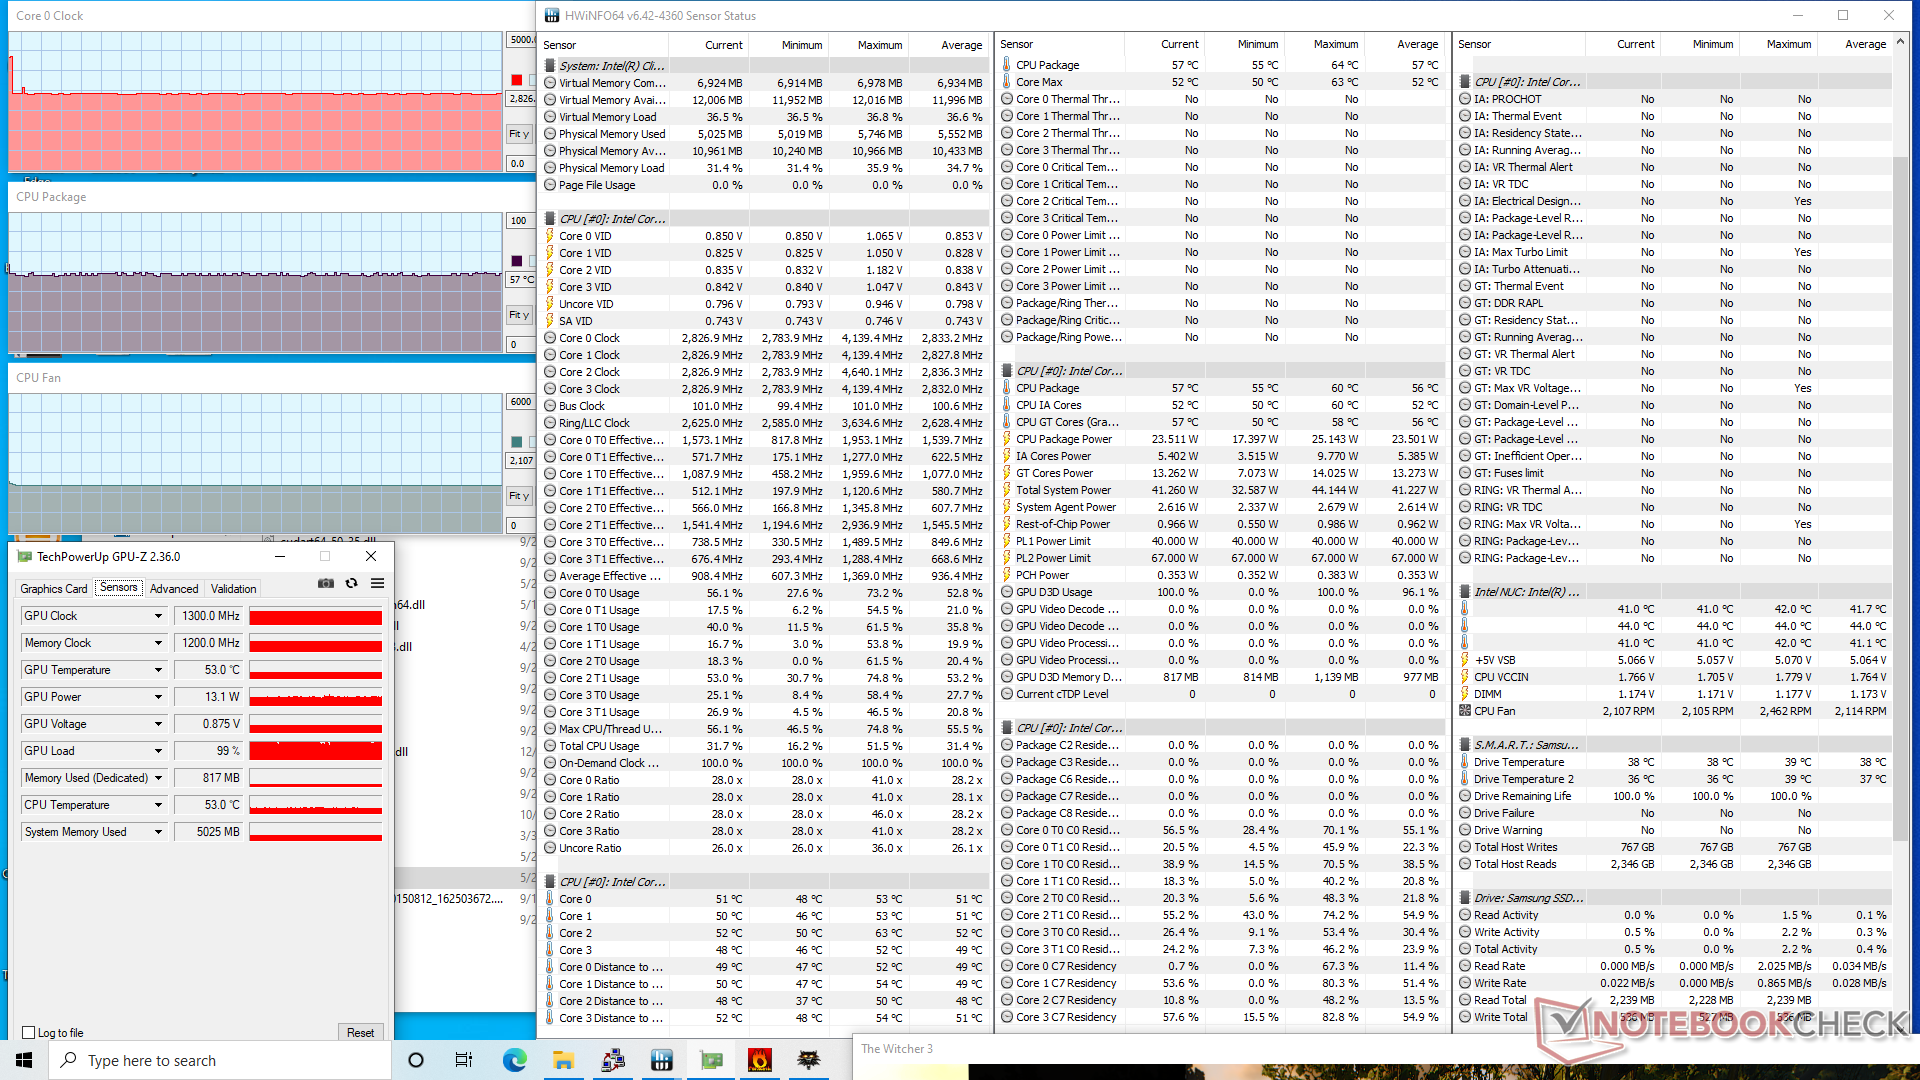Switch to The Witcher 3 wolf taskbar icon
Image resolution: width=1920 pixels, height=1080 pixels.
[809, 1060]
